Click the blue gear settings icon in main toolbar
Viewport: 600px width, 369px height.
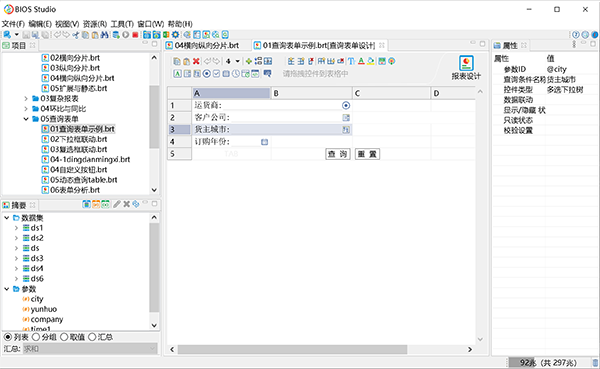pos(175,35)
